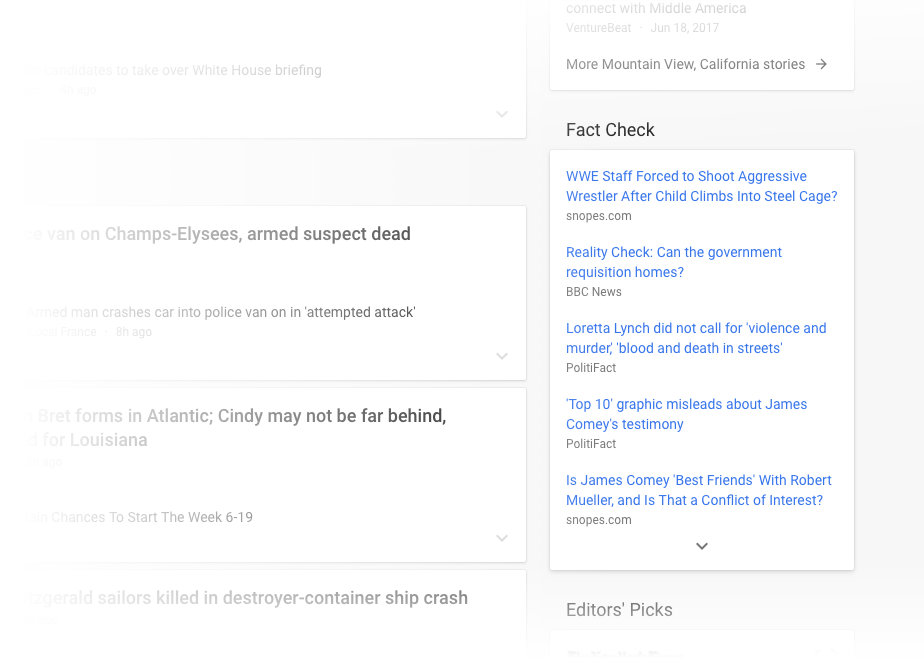This screenshot has width=924, height=658.
Task: Expand the Tropical Storm Bret story card
Action: tap(502, 538)
